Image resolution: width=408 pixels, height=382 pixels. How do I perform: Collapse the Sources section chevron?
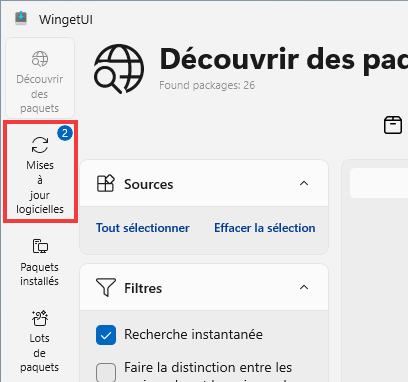[x=304, y=183]
